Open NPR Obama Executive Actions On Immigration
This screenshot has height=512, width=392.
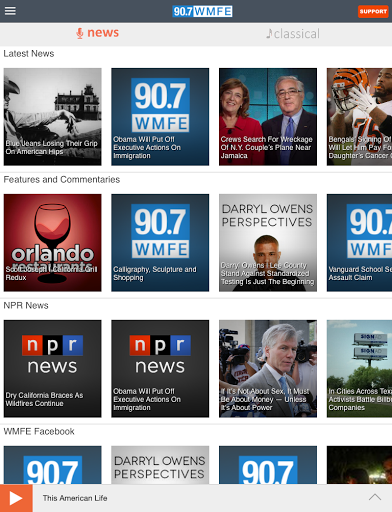[160, 369]
